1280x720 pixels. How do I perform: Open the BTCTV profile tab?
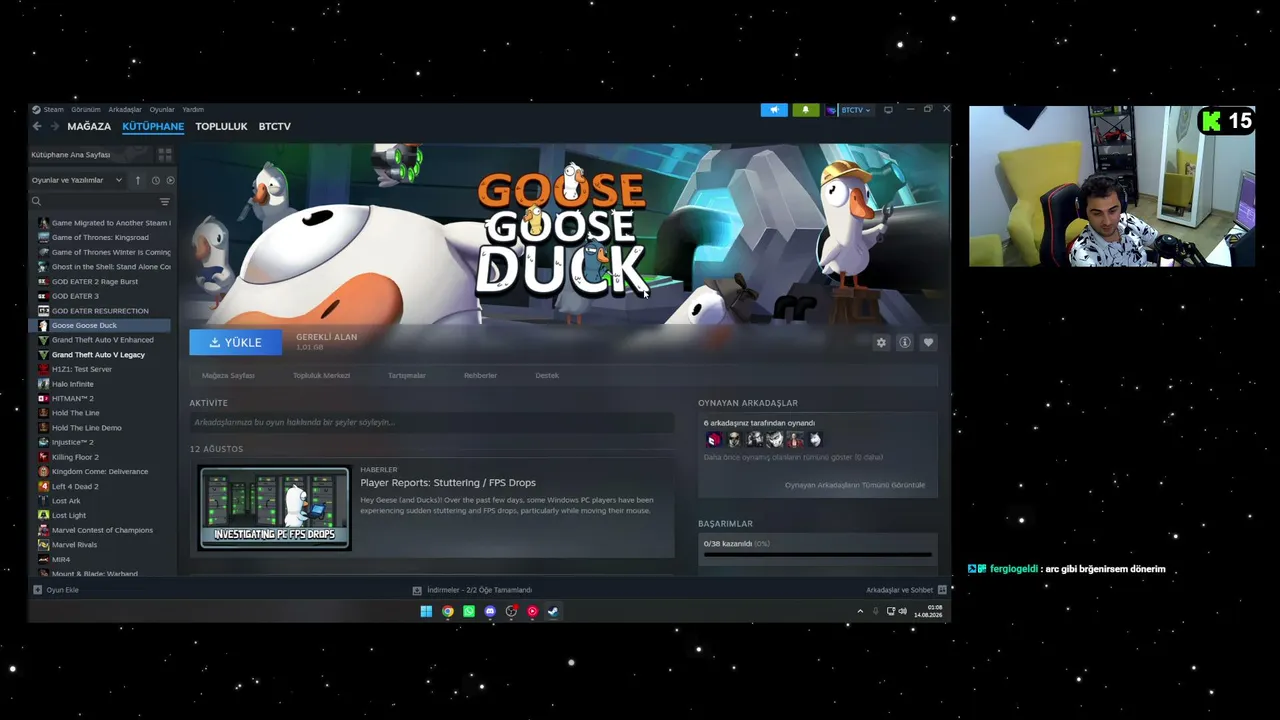(x=275, y=127)
